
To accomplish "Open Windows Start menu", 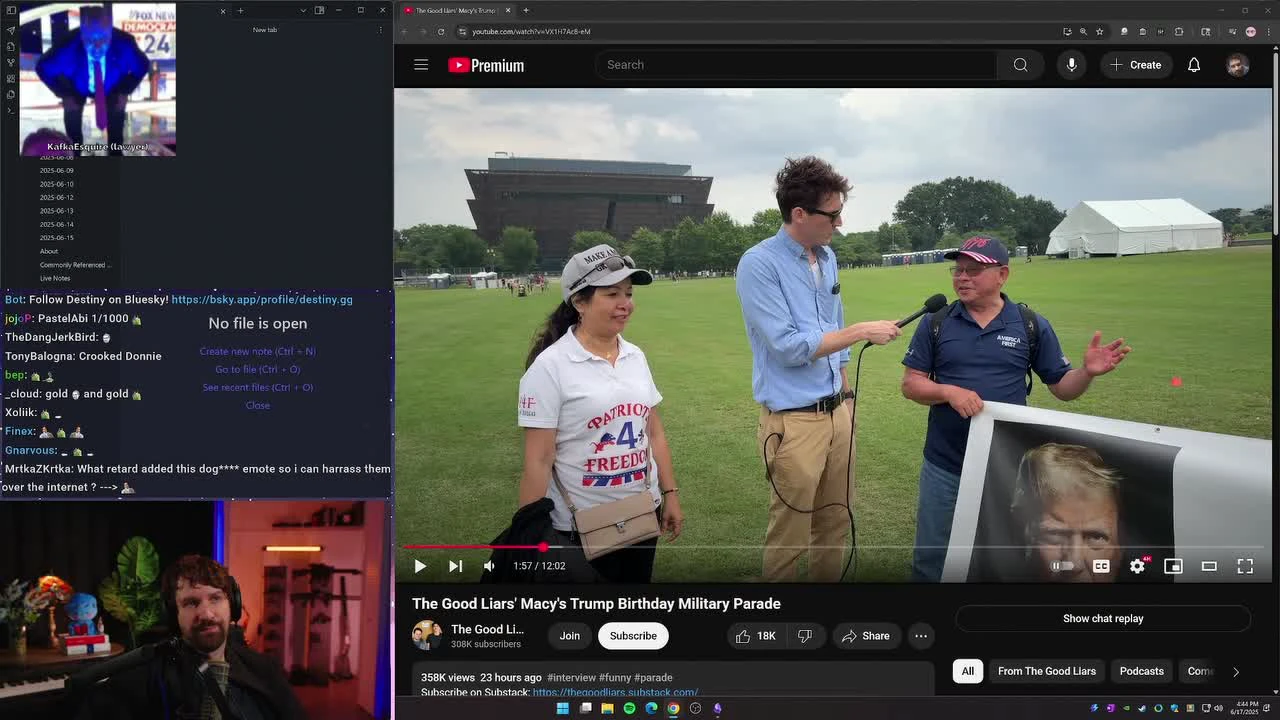I will (x=562, y=708).
